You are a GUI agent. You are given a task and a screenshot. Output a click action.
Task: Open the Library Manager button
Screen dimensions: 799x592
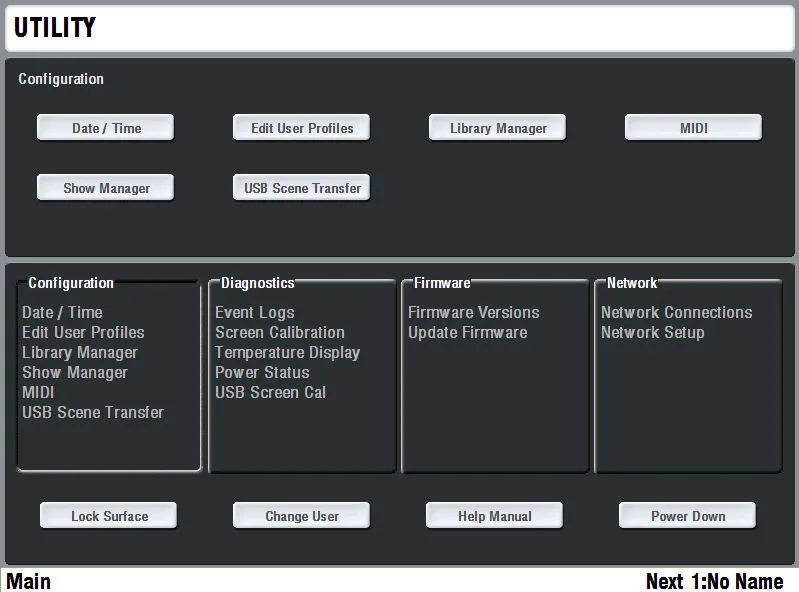pyautogui.click(x=497, y=127)
